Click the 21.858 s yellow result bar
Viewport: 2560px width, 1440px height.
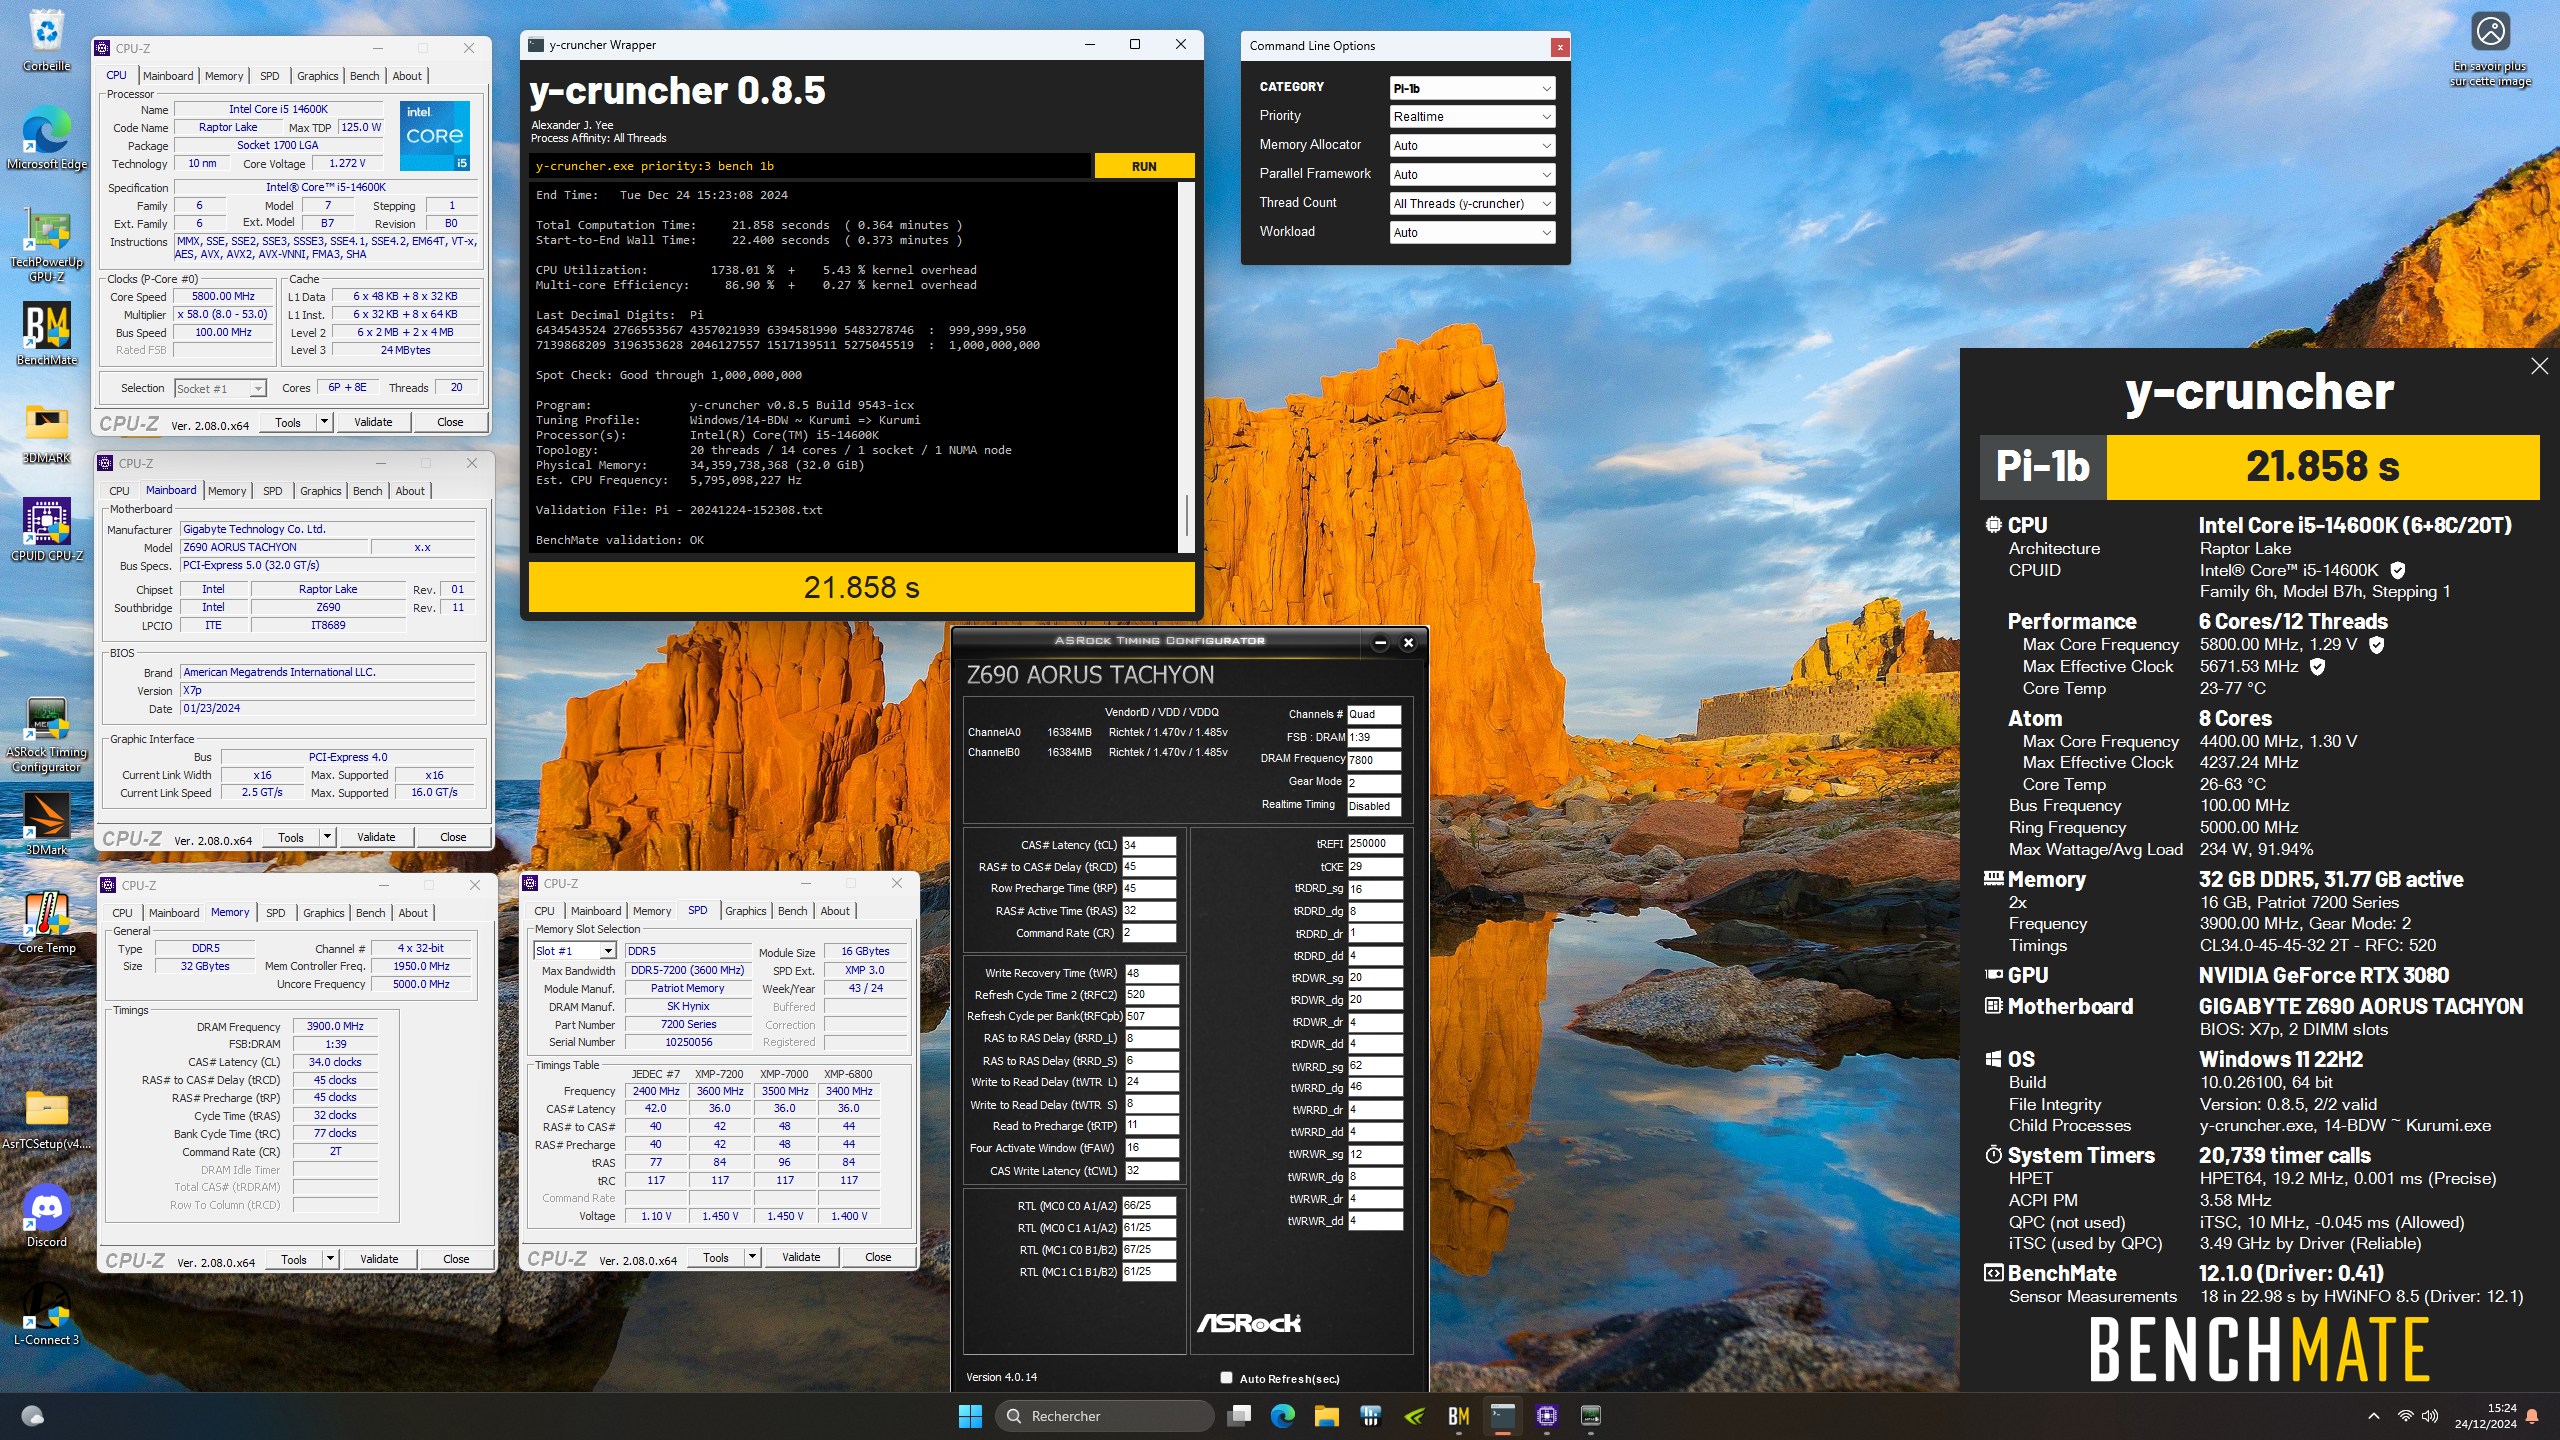[x=861, y=587]
